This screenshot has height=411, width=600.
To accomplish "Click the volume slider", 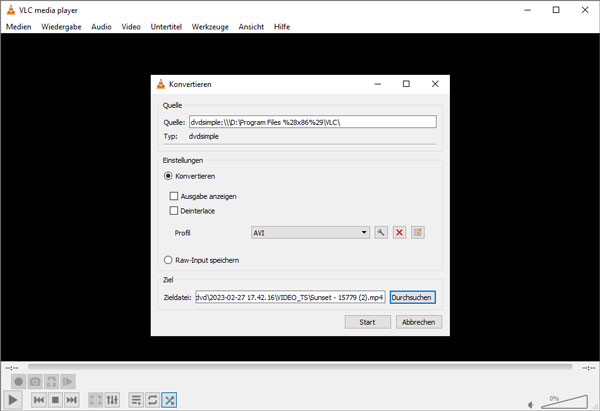I will (x=564, y=402).
